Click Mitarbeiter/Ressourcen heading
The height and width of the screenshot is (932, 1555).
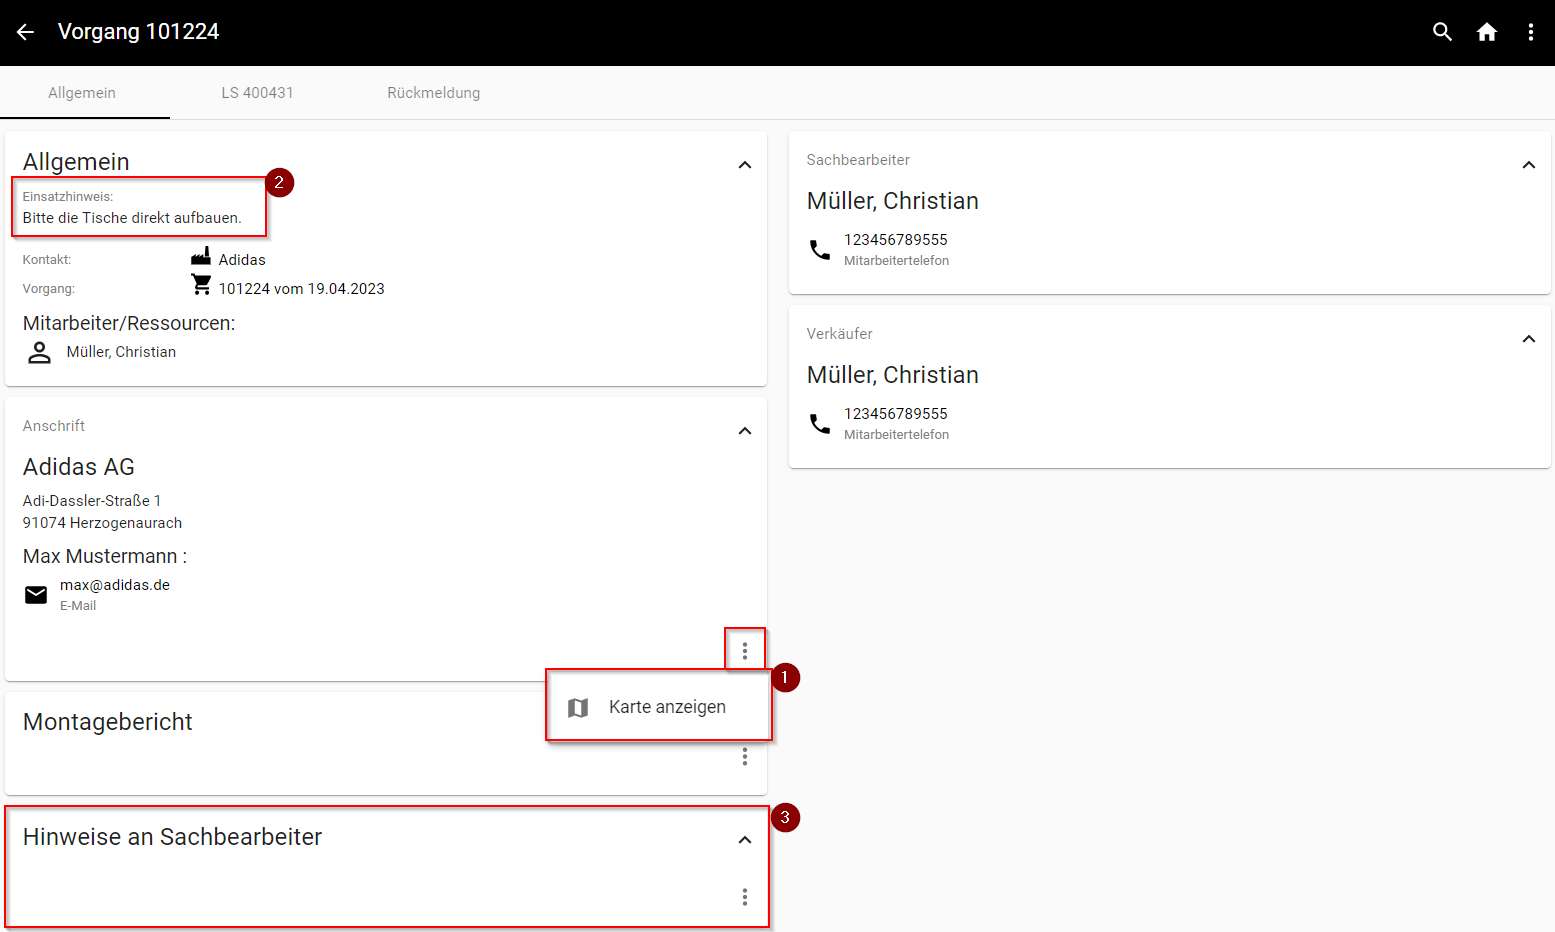coord(129,323)
